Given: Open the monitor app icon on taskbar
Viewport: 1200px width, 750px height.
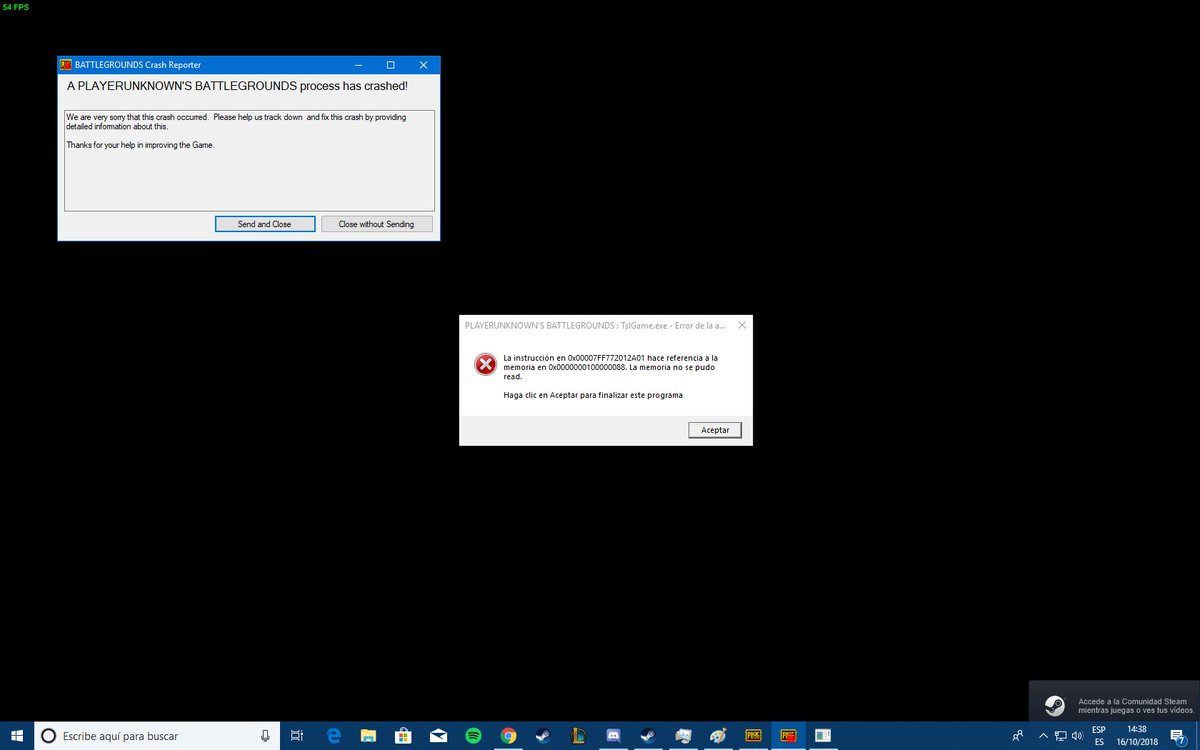Looking at the screenshot, I should [683, 736].
